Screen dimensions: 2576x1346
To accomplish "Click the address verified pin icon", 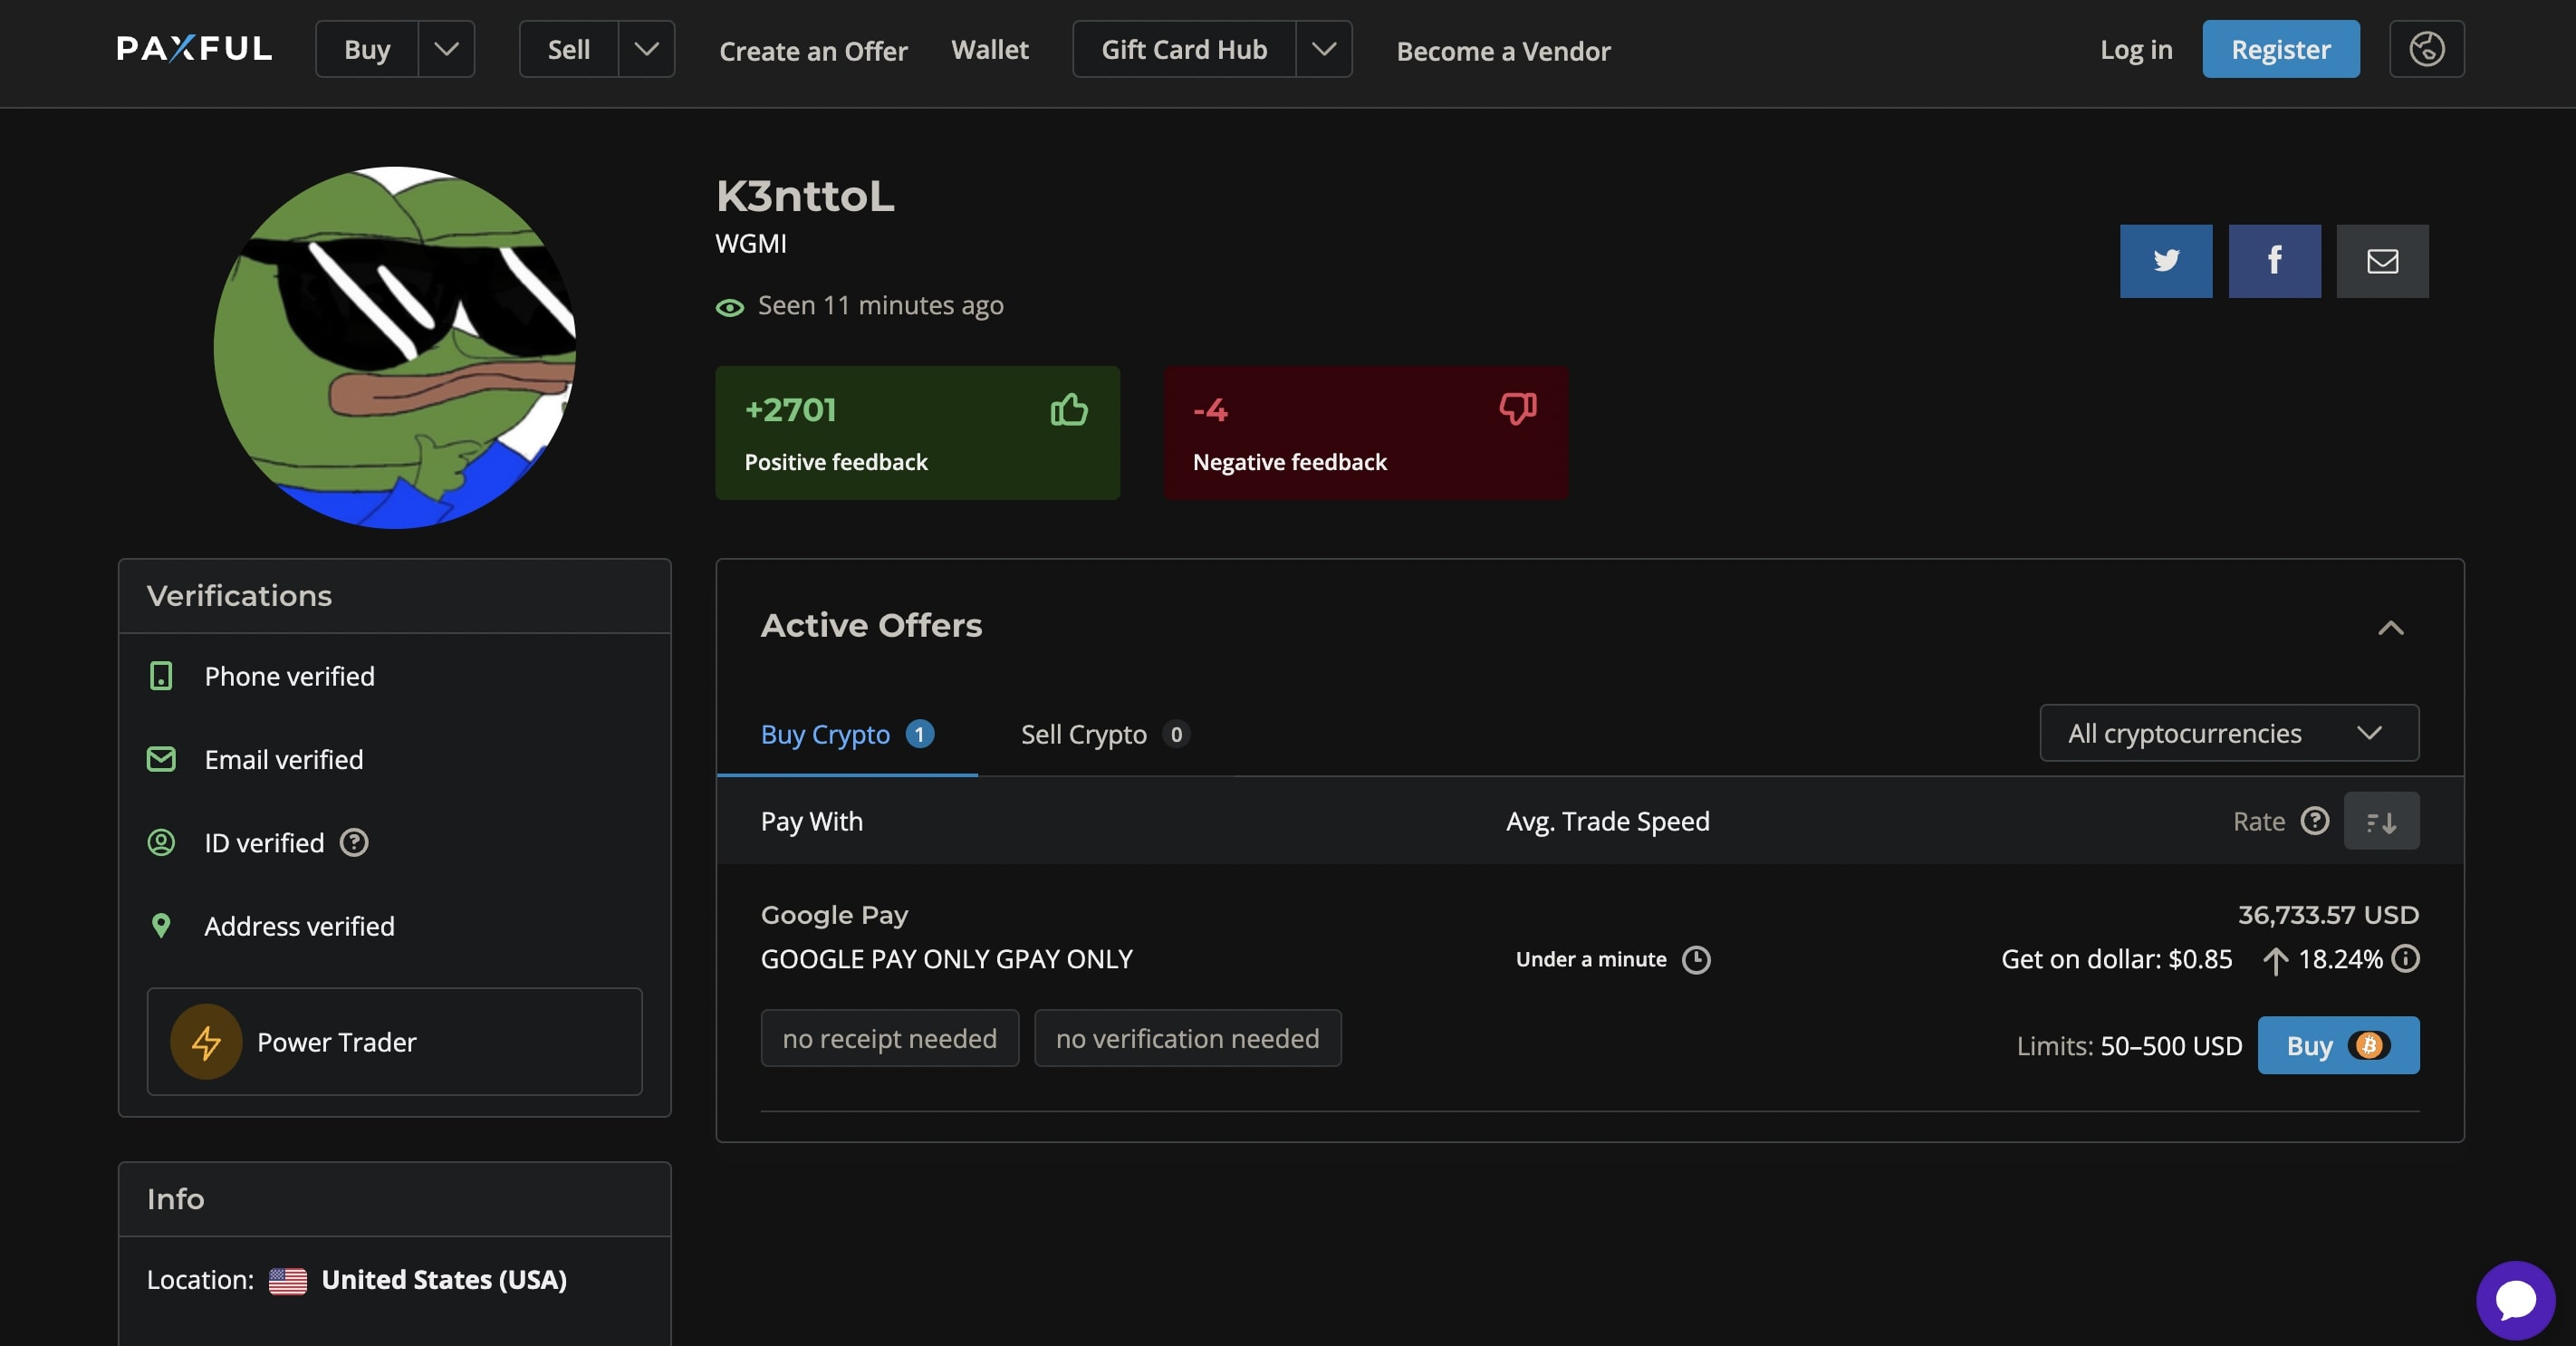I will [161, 926].
